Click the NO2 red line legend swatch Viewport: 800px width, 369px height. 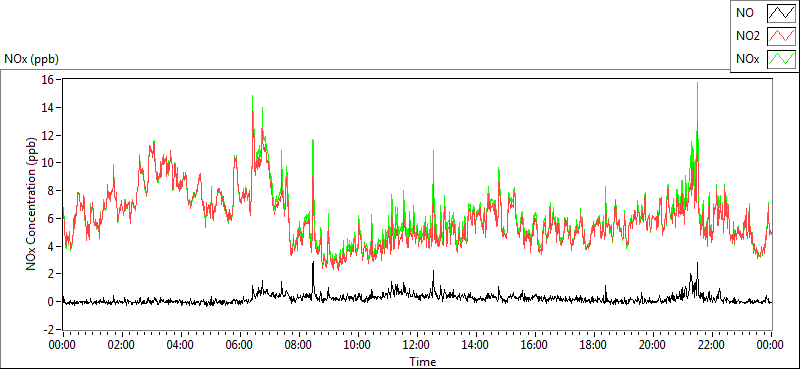click(781, 36)
